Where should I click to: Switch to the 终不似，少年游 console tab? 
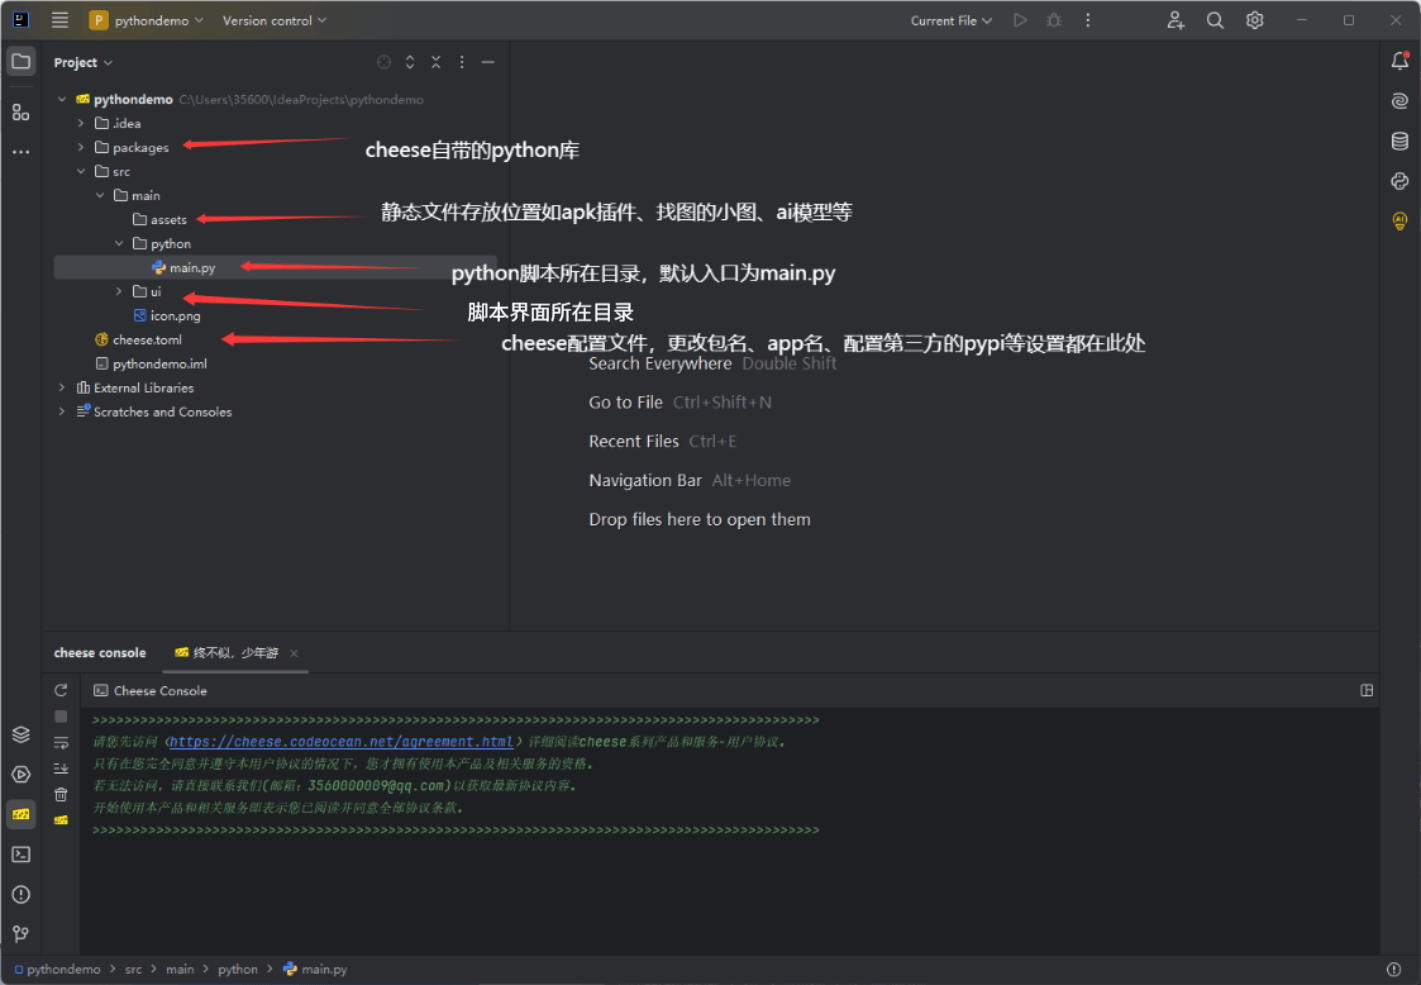pos(235,652)
